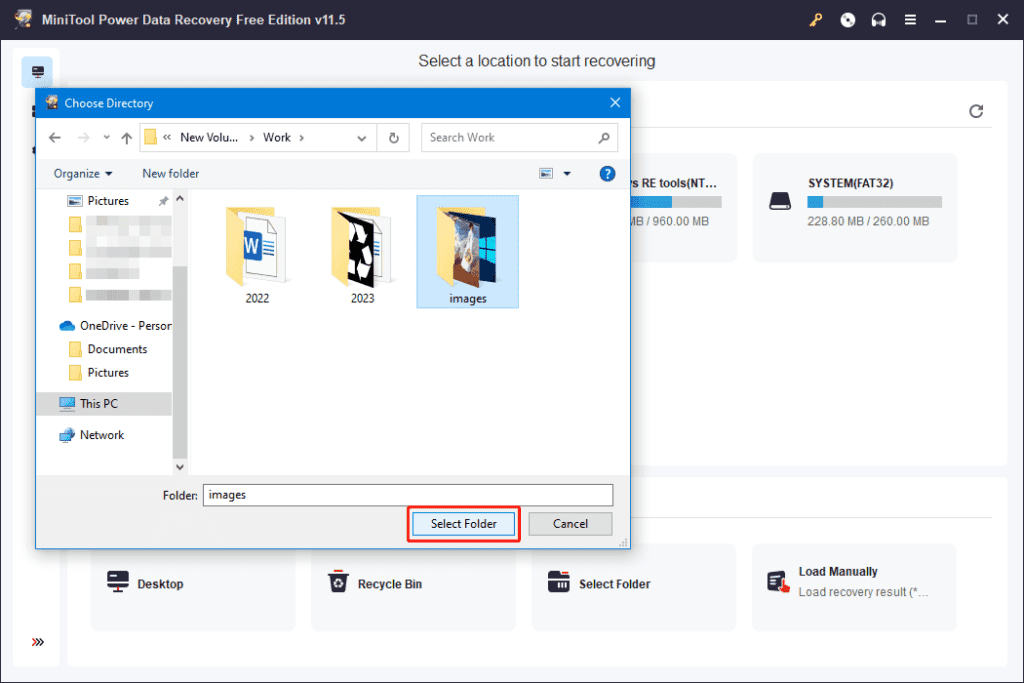Expand the MiniTool sidebar with double arrows
The width and height of the screenshot is (1024, 683).
38,642
